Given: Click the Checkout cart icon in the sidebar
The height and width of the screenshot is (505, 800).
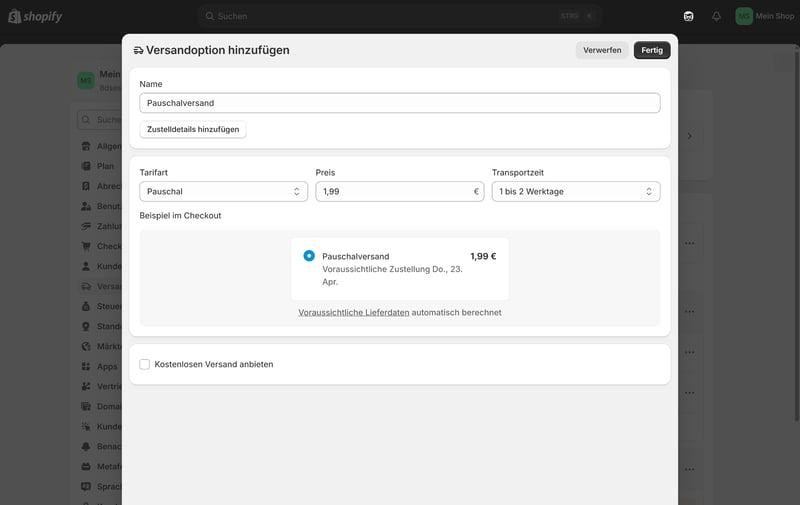Looking at the screenshot, I should [87, 247].
